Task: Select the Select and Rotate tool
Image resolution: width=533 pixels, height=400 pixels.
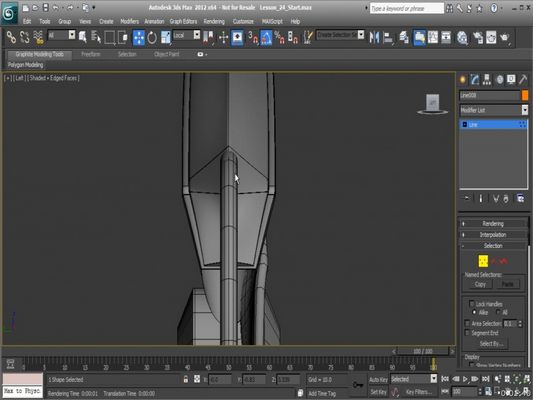Action: tap(152, 37)
